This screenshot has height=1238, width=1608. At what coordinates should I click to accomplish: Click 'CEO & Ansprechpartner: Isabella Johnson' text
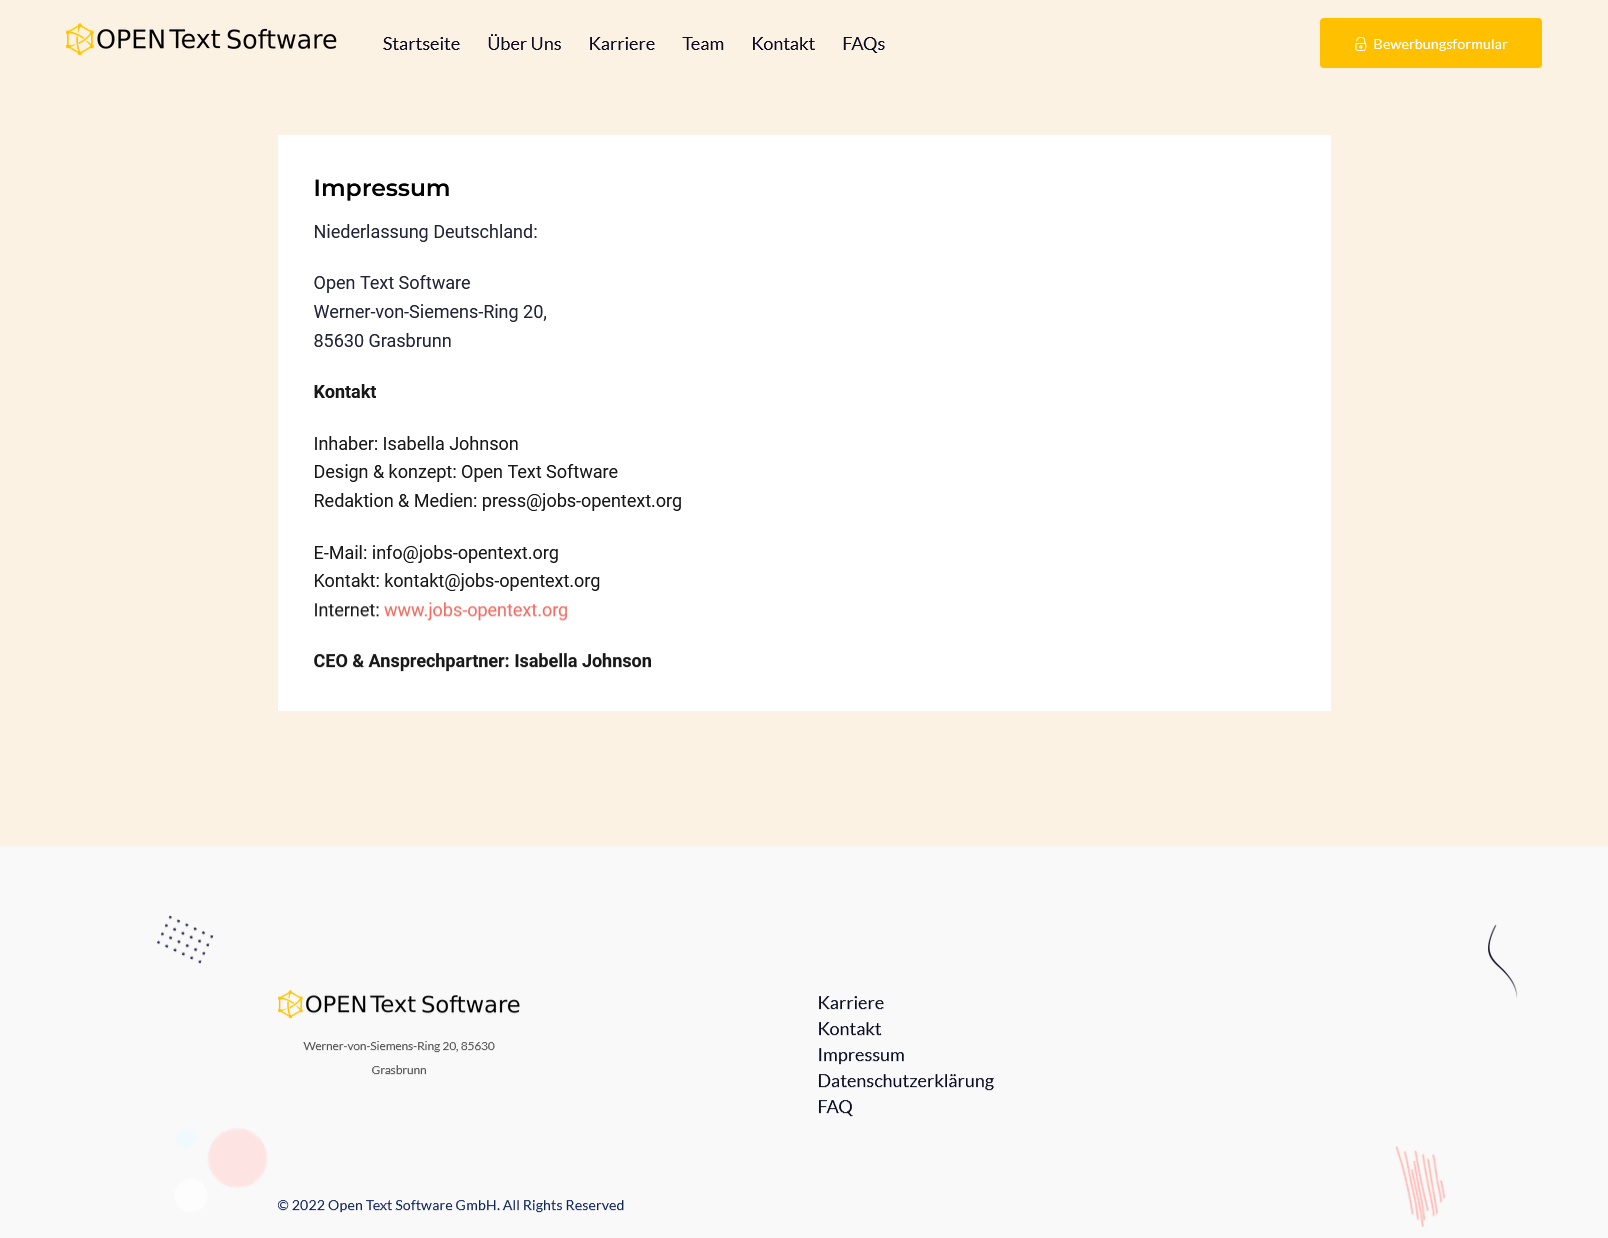(482, 661)
